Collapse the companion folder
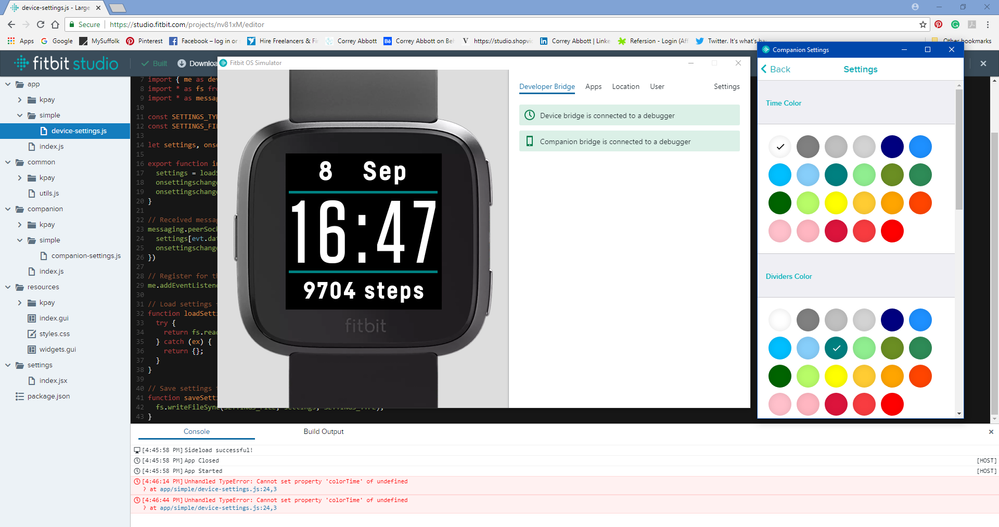The height and width of the screenshot is (527, 999). (9, 209)
